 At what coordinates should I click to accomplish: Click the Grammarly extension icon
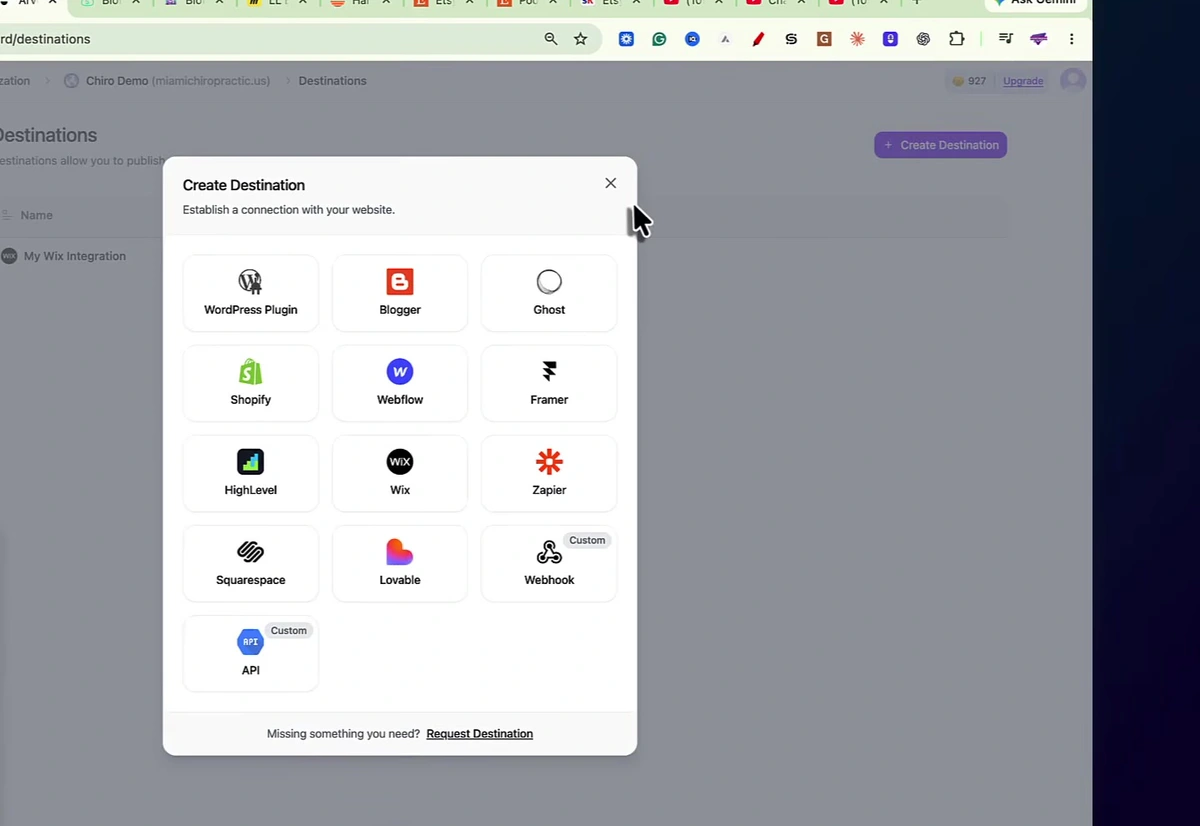659,39
